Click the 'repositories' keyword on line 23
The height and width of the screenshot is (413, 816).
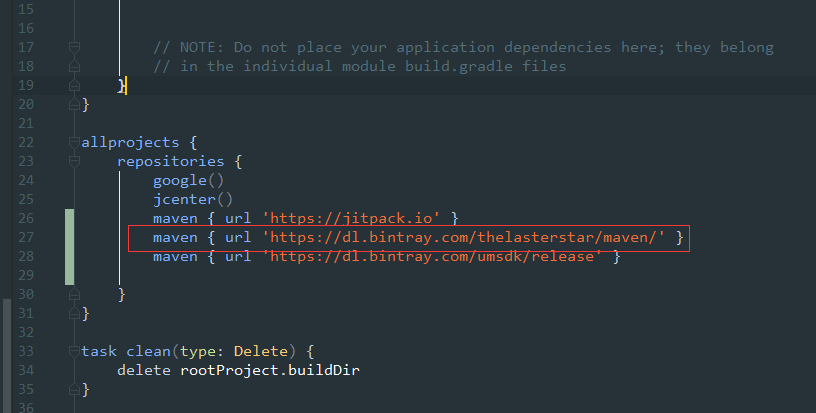coord(171,162)
